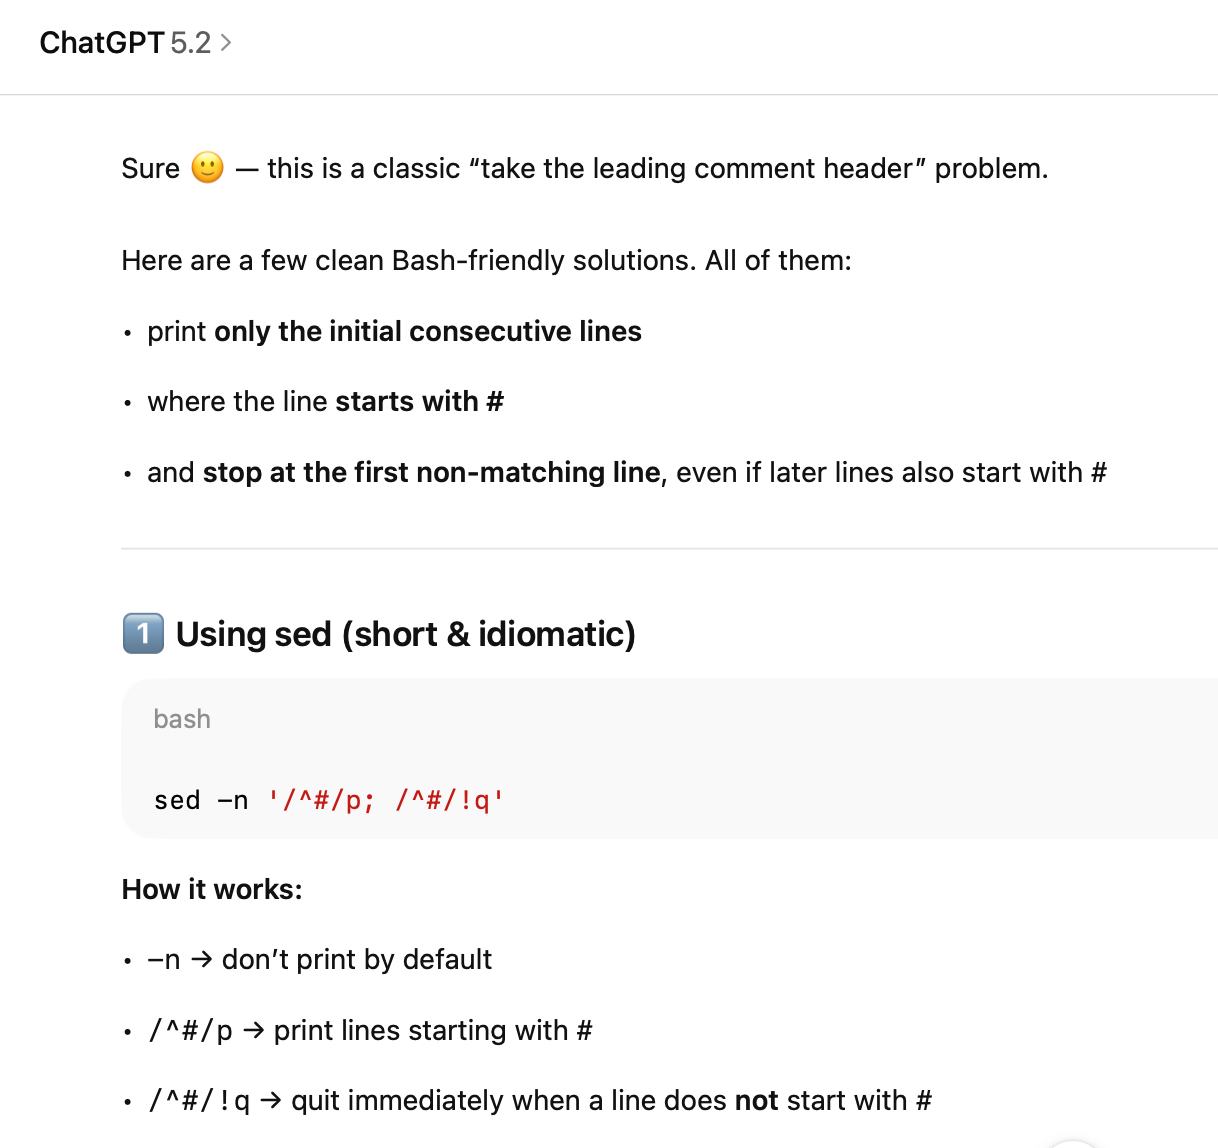
Task: Click the smiley face emoji after Sure
Action: coord(207,168)
